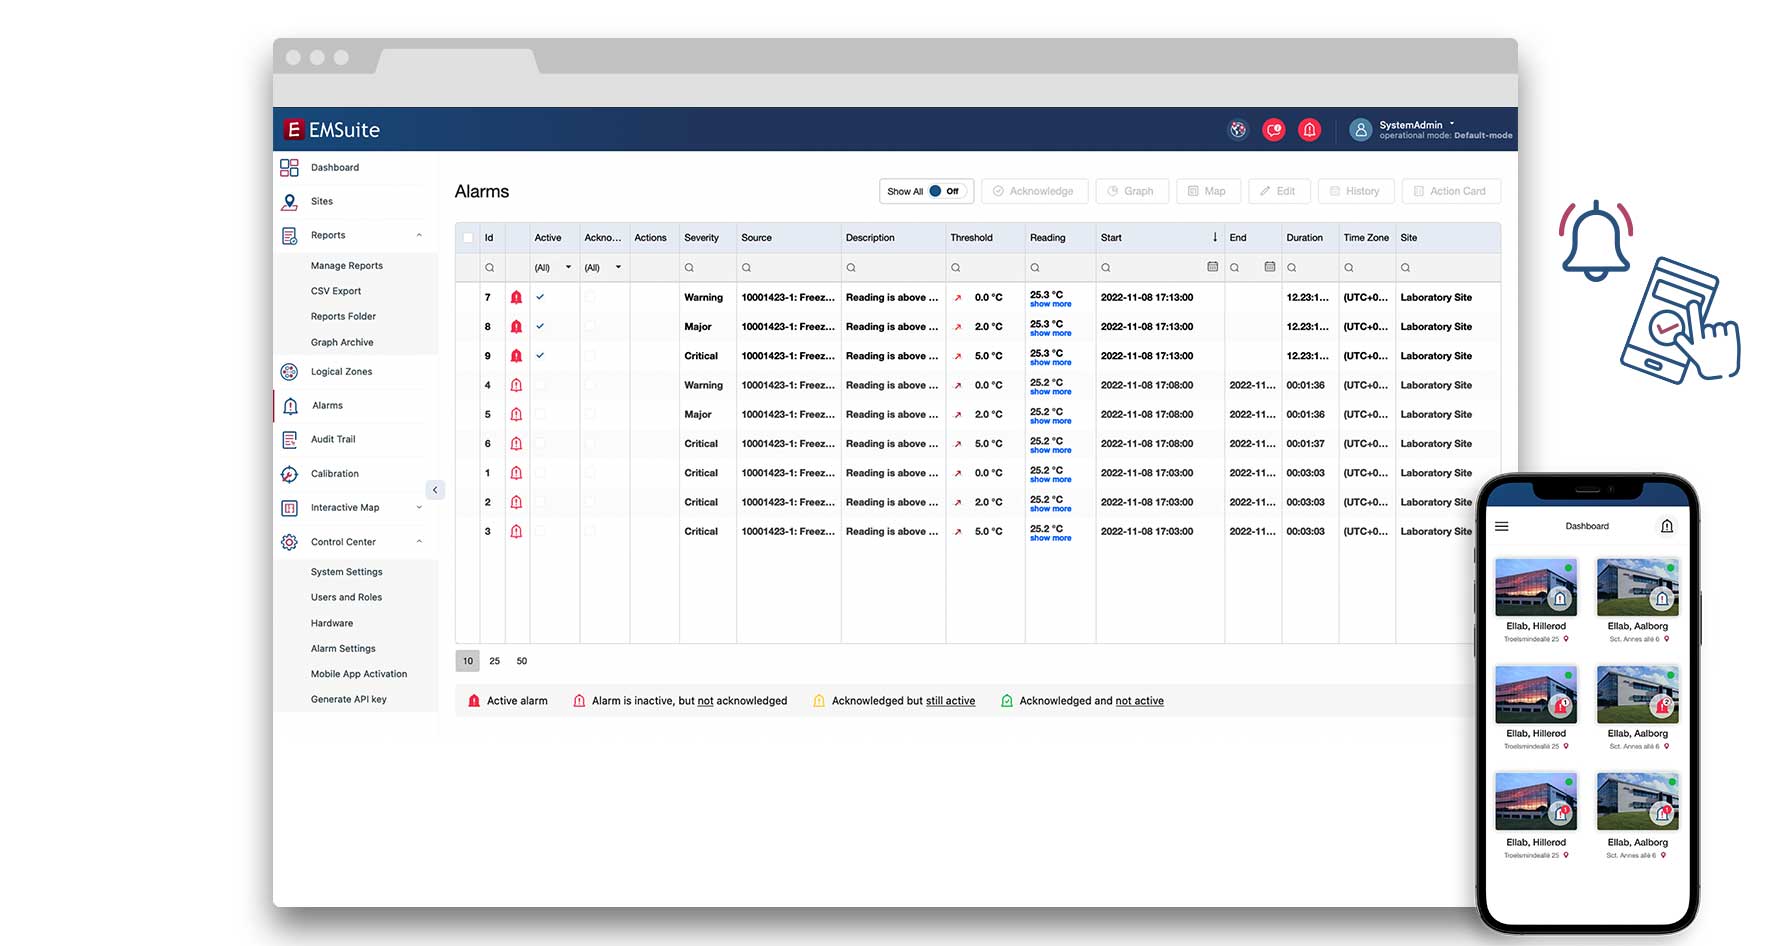Click the SystemAdmin user avatar icon
The image size is (1790, 946).
coord(1360,130)
